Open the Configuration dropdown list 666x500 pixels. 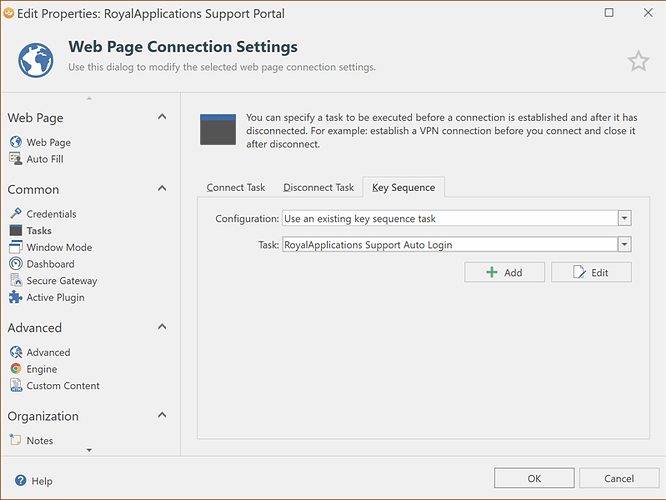click(624, 218)
